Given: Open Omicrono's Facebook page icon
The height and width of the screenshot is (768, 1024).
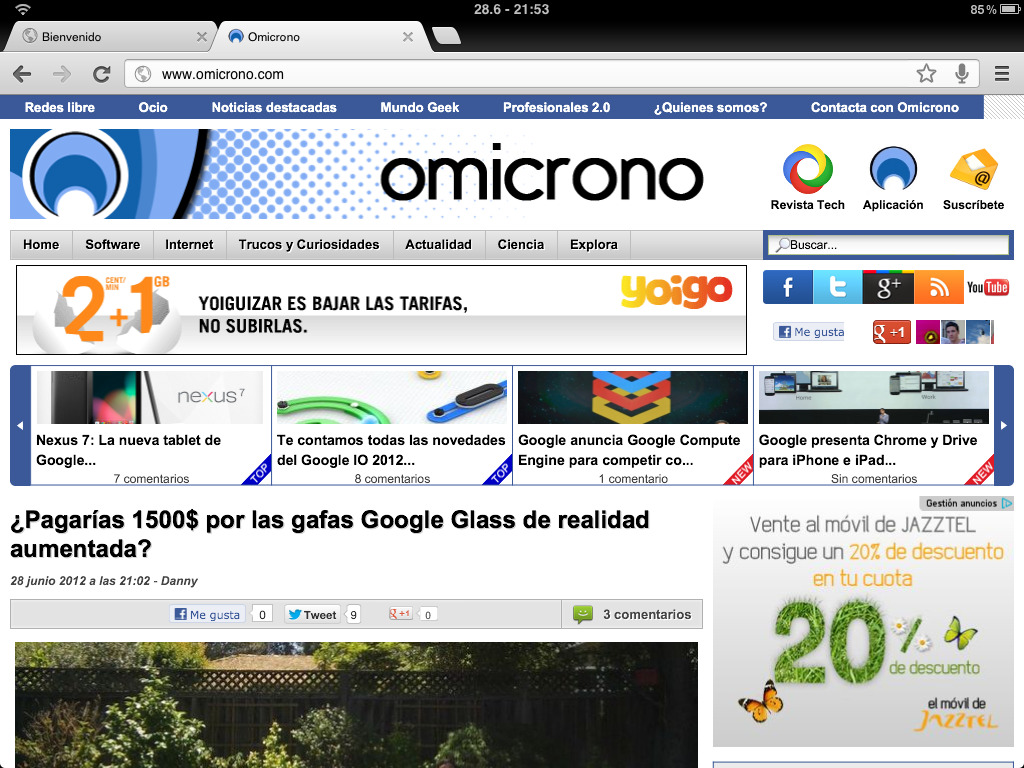Looking at the screenshot, I should coord(788,288).
